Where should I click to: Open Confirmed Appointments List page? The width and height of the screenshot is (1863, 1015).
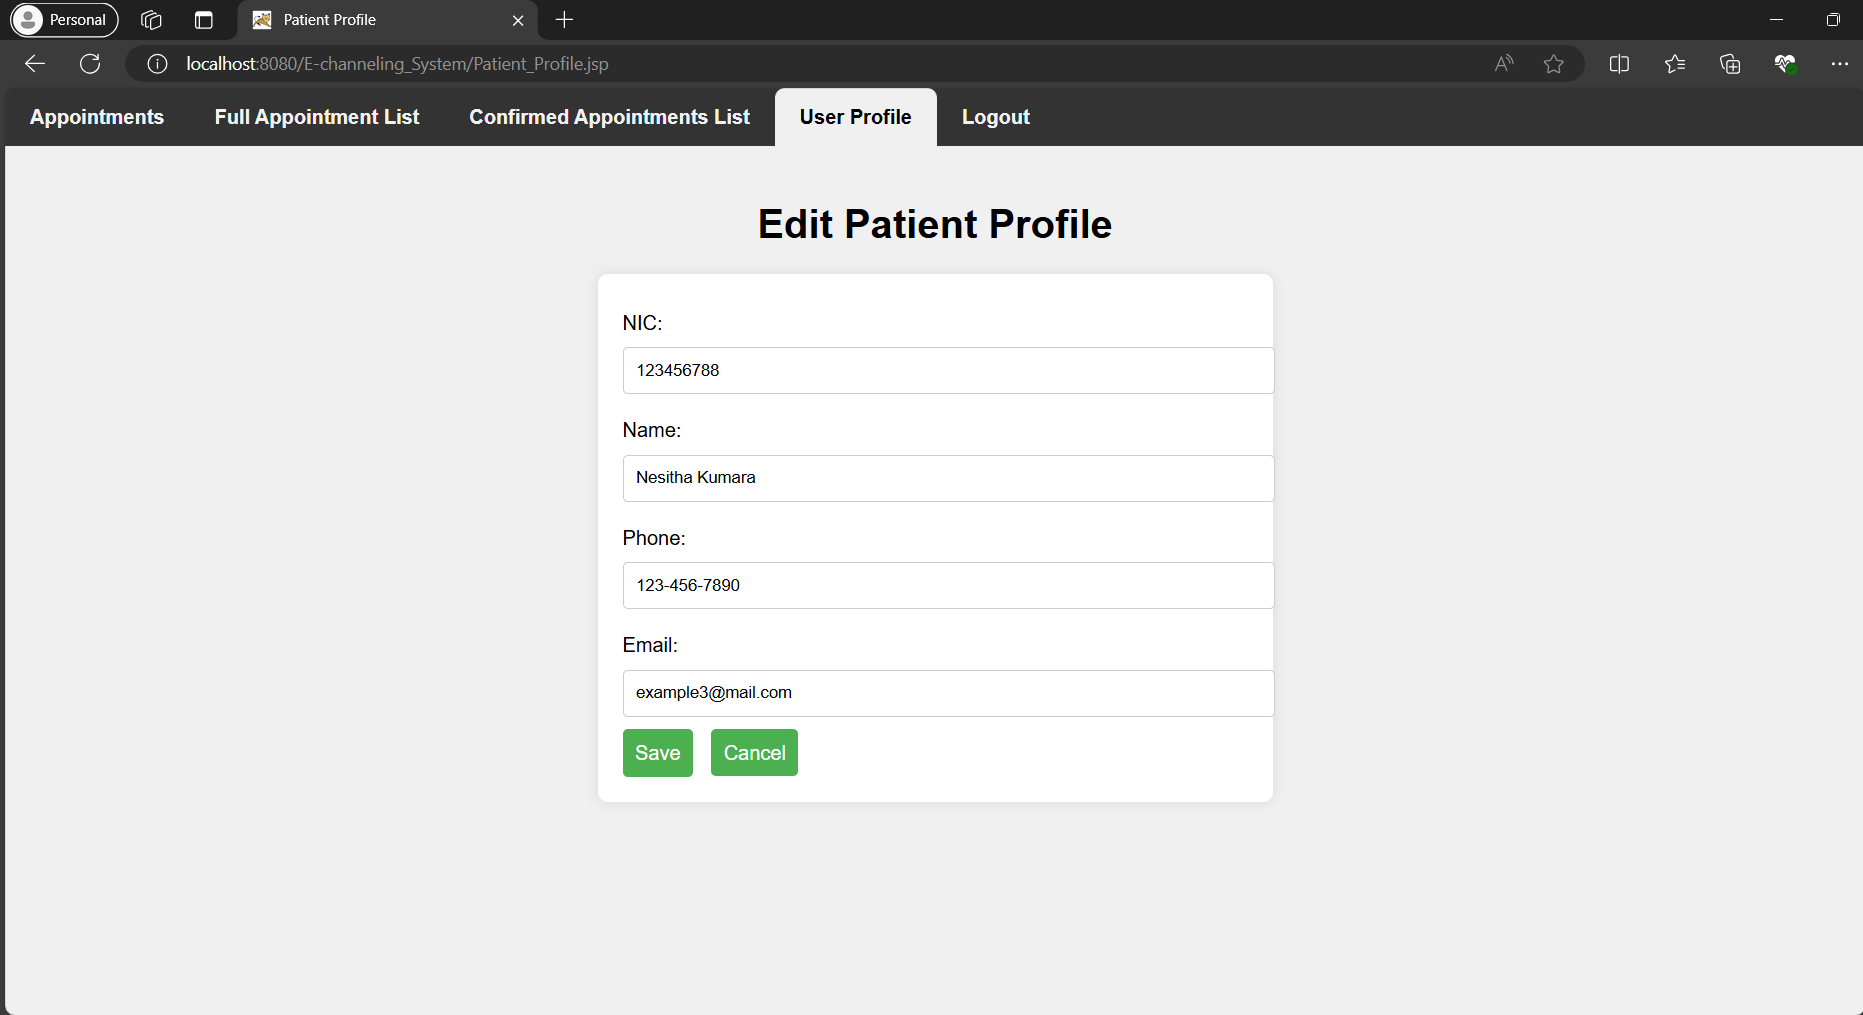pos(609,117)
